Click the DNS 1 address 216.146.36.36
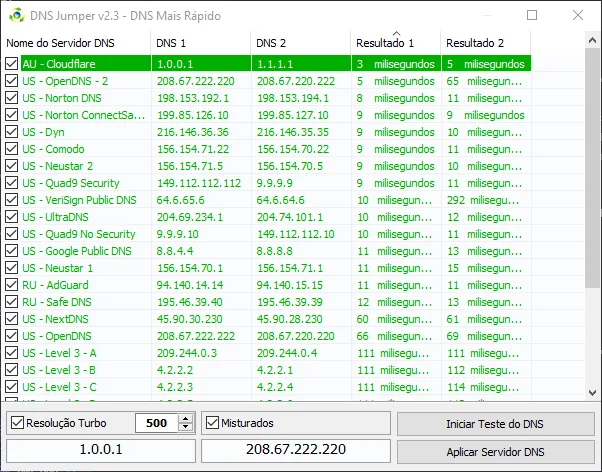The width and height of the screenshot is (602, 472). point(193,132)
